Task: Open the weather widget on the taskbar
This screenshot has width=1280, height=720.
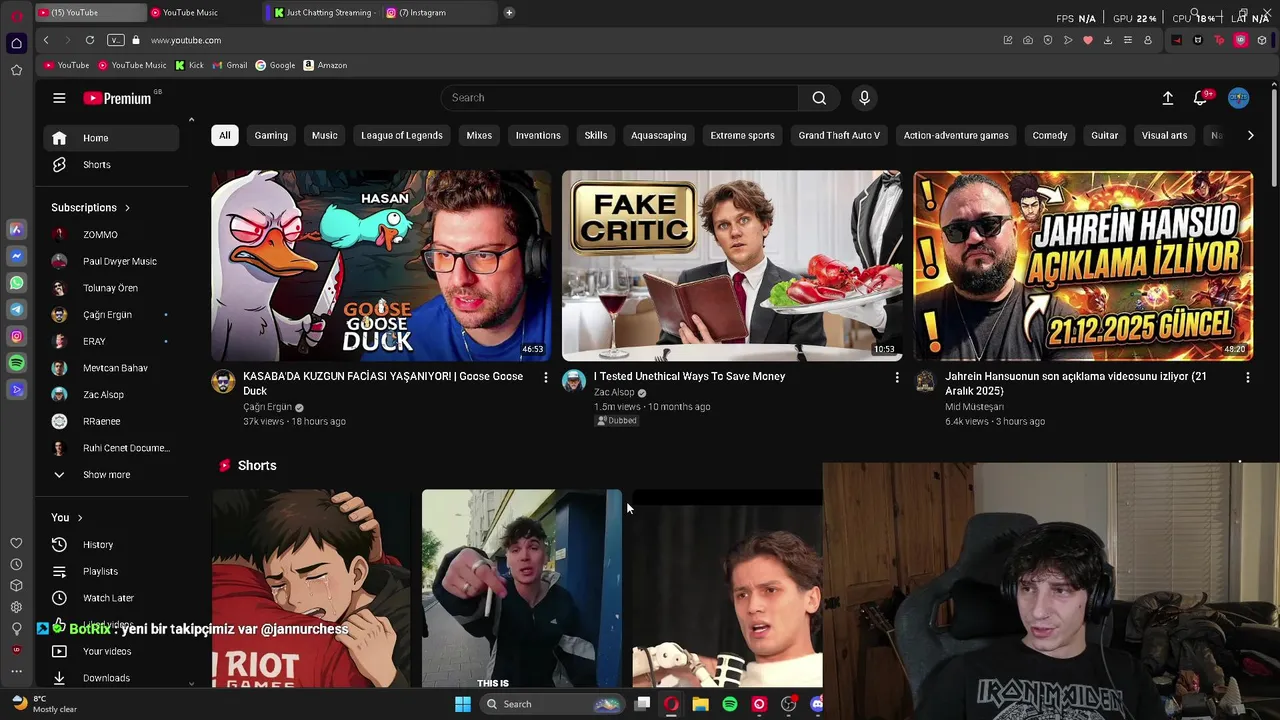Action: pos(45,704)
